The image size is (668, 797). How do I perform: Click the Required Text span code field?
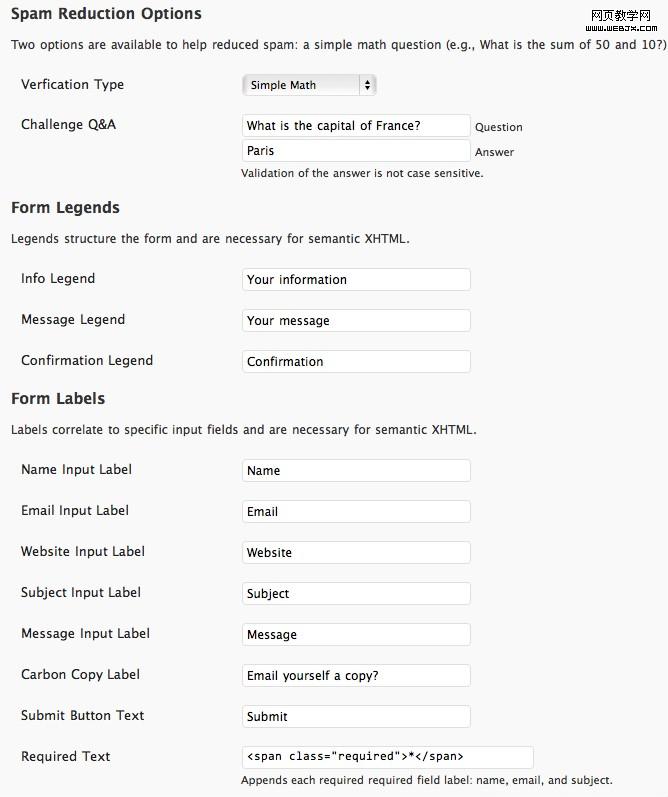coord(387,757)
